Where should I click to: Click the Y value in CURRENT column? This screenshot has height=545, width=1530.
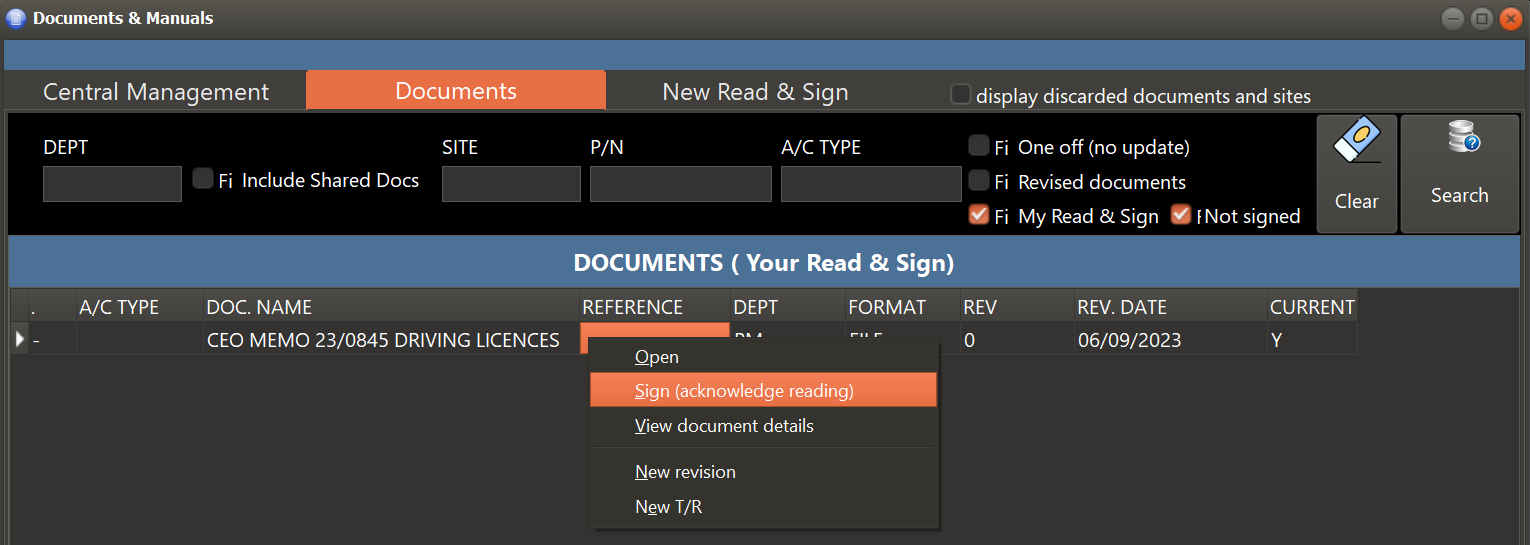point(1312,340)
